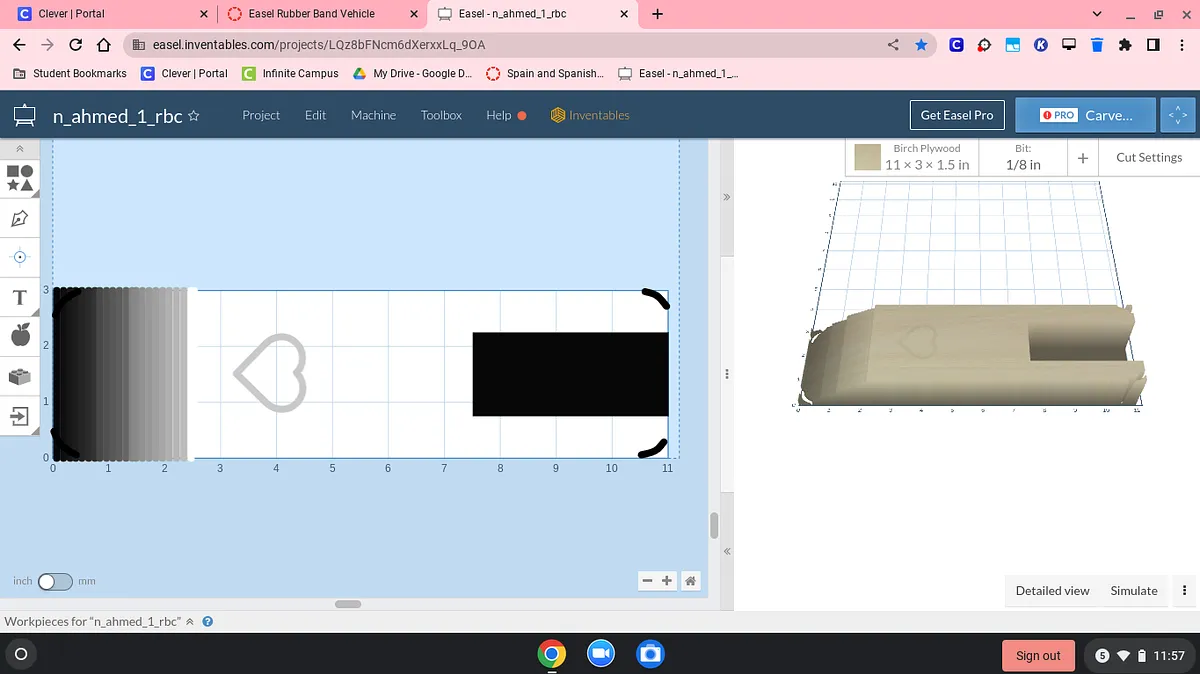Star the n_ahmed_1_rbc project
The image size is (1200, 674).
[x=194, y=116]
